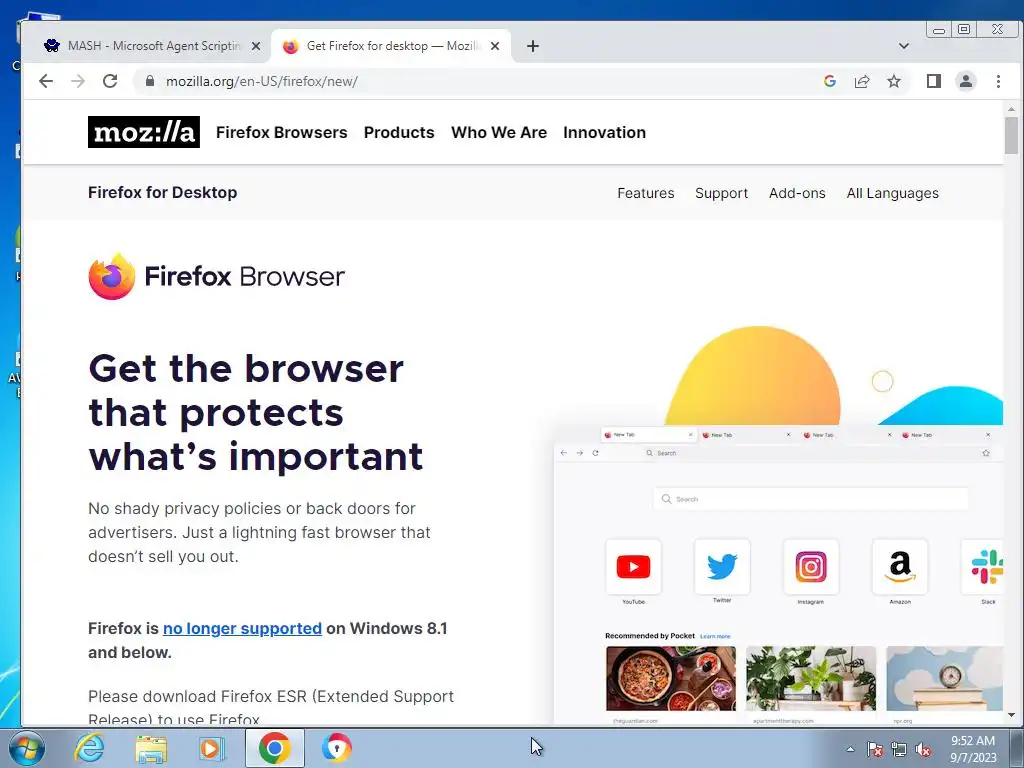
Task: Open the Chrome three-dot menu
Action: (998, 81)
